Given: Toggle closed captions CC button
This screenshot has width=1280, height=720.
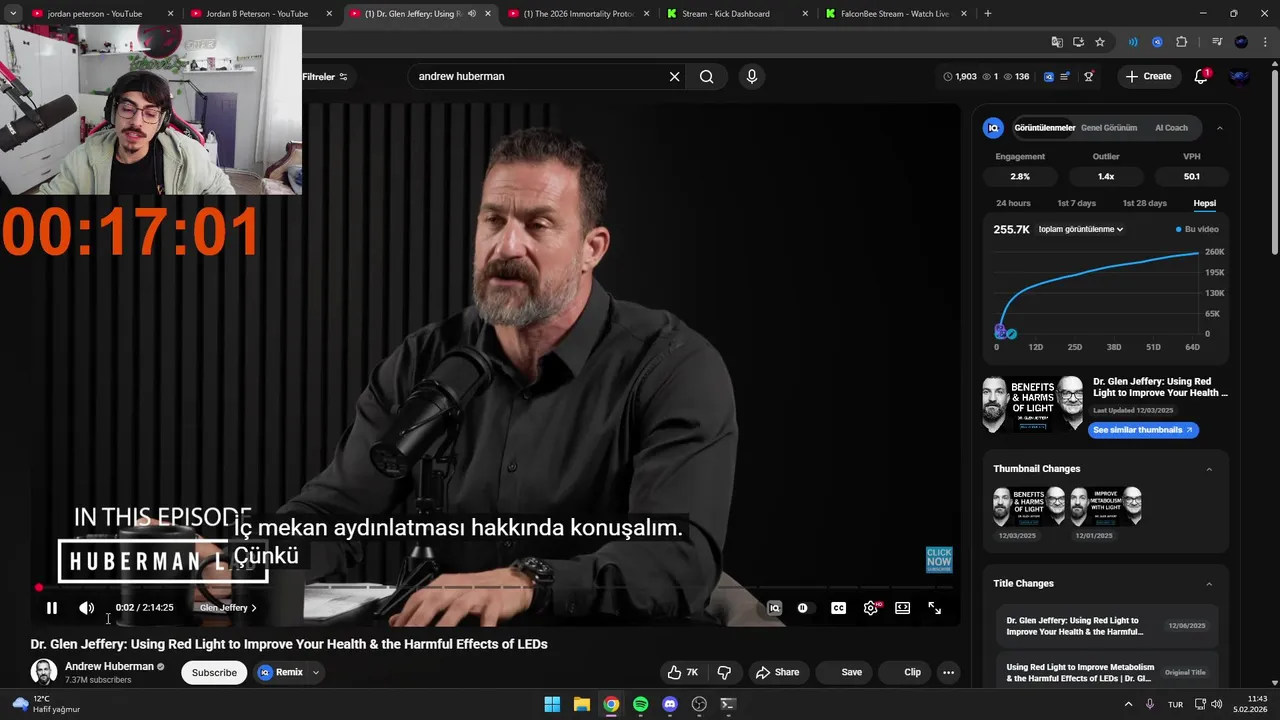Looking at the screenshot, I should 839,608.
